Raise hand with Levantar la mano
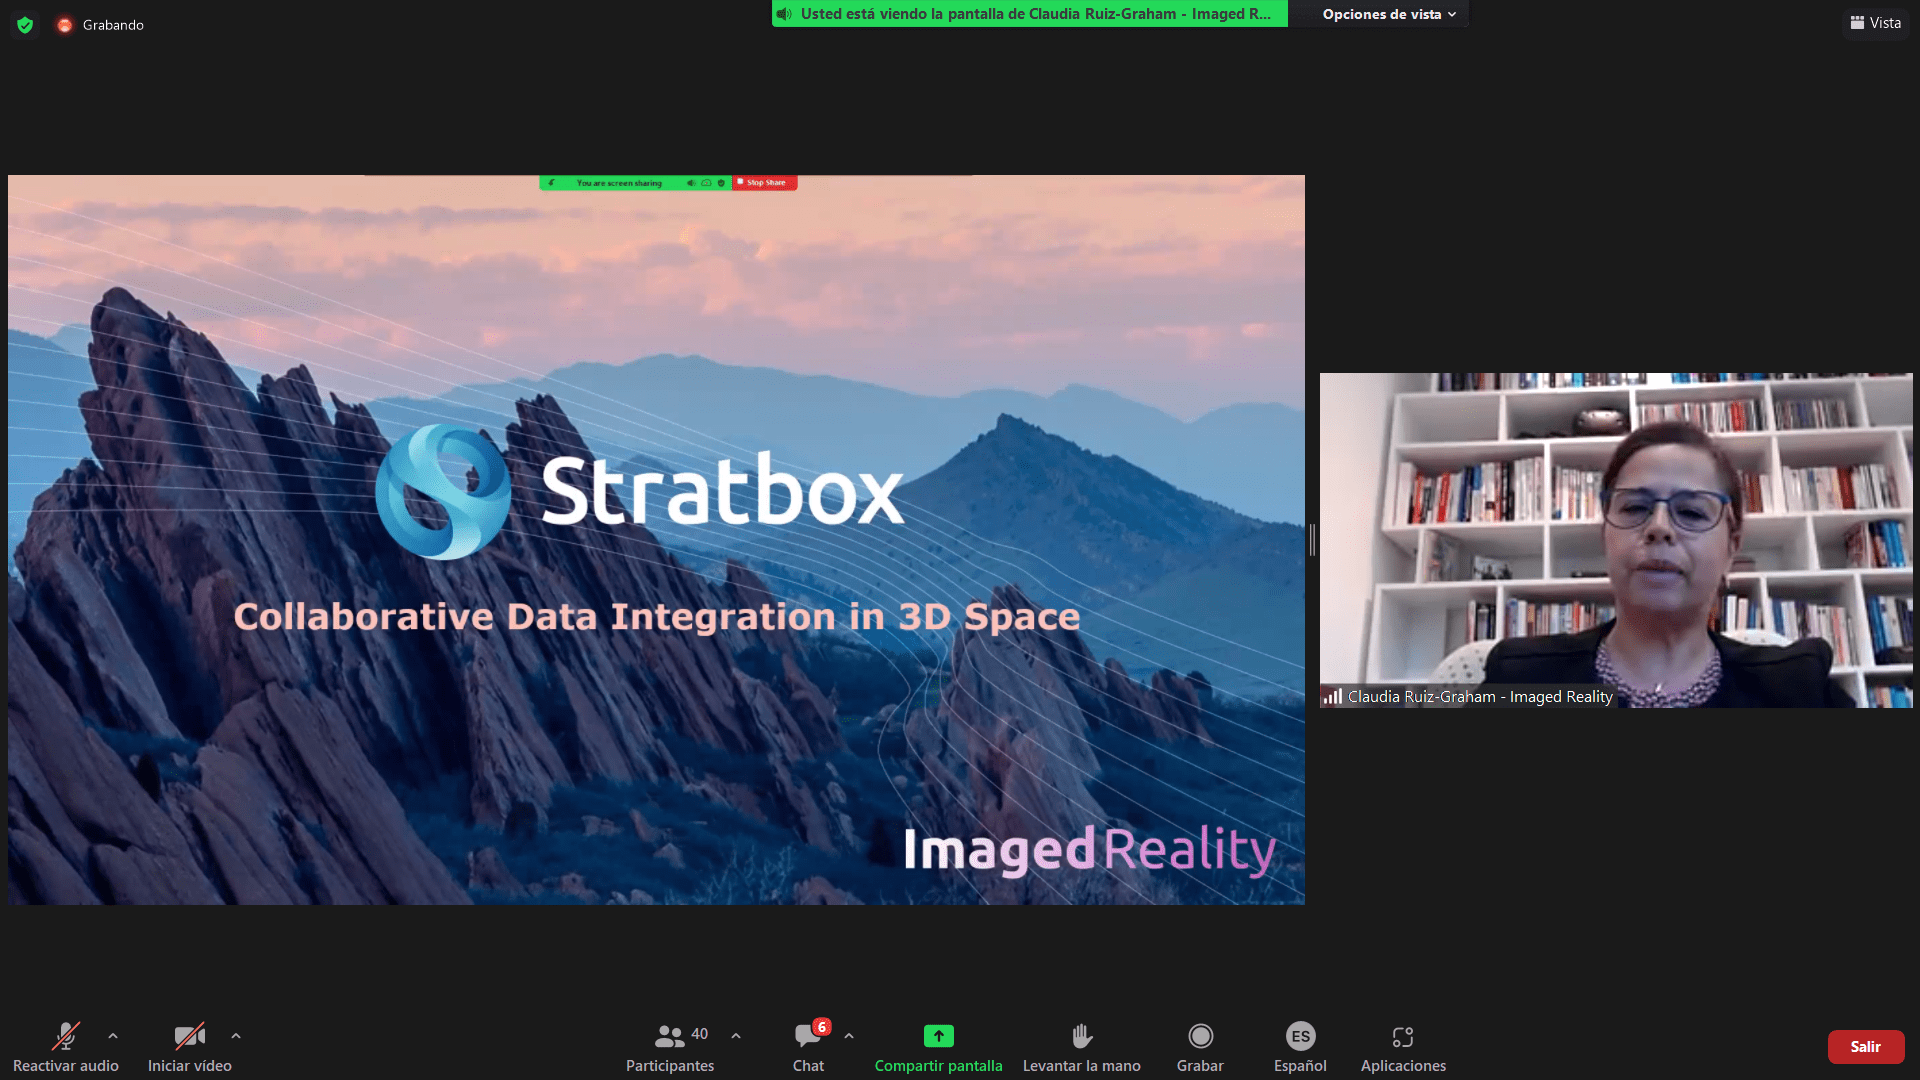1920x1080 pixels. click(x=1081, y=1047)
